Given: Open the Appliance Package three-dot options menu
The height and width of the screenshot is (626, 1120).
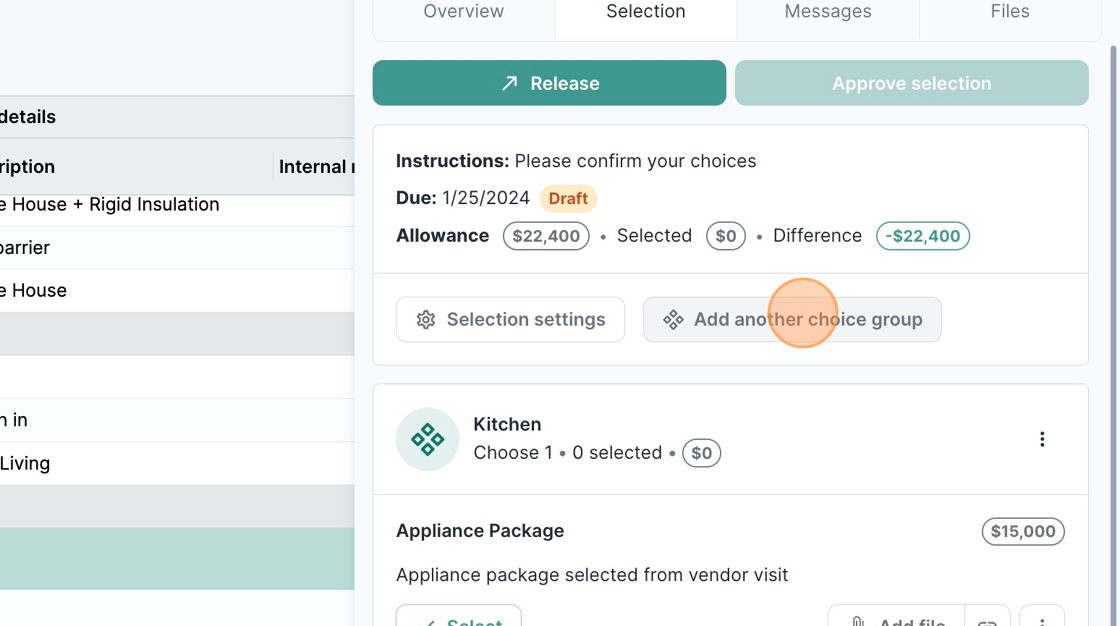Looking at the screenshot, I should 1042,619.
